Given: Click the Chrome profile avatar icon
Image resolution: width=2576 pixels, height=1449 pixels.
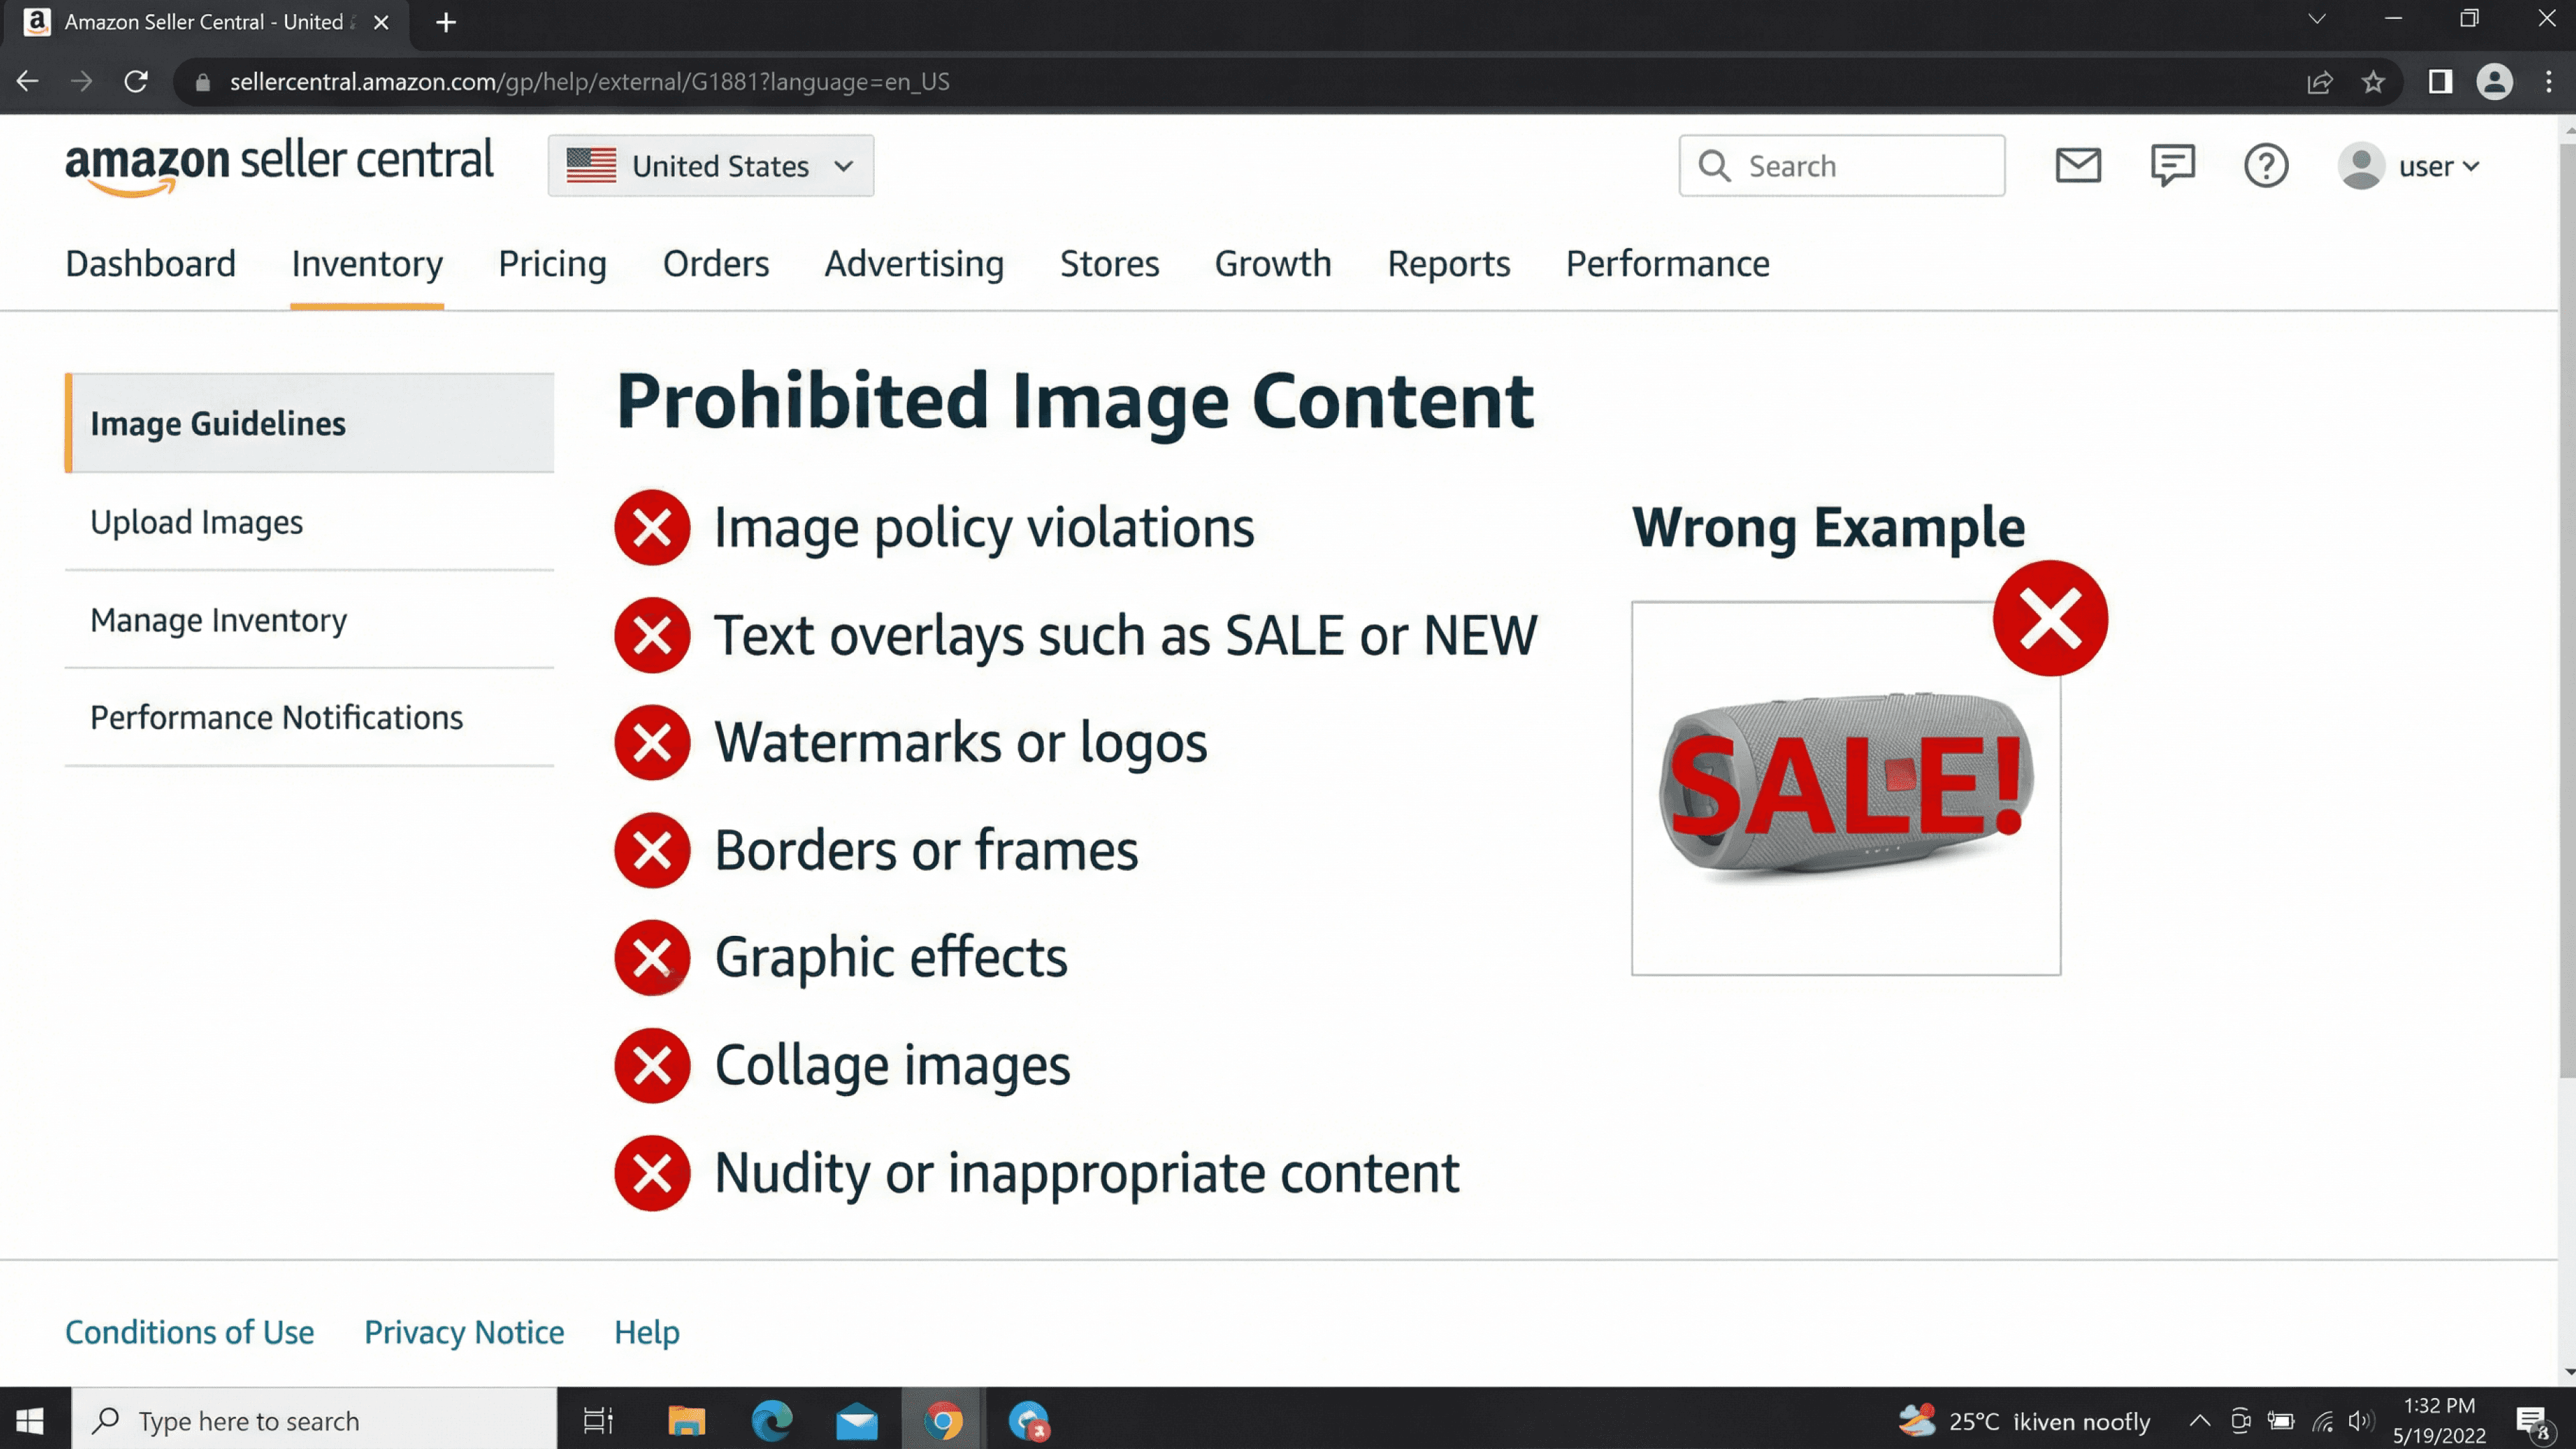Looking at the screenshot, I should point(2494,82).
